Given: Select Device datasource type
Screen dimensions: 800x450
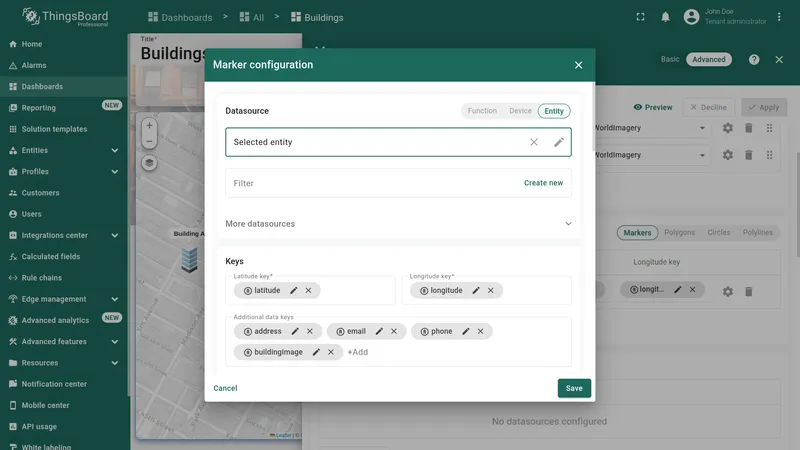Looking at the screenshot, I should (x=520, y=111).
